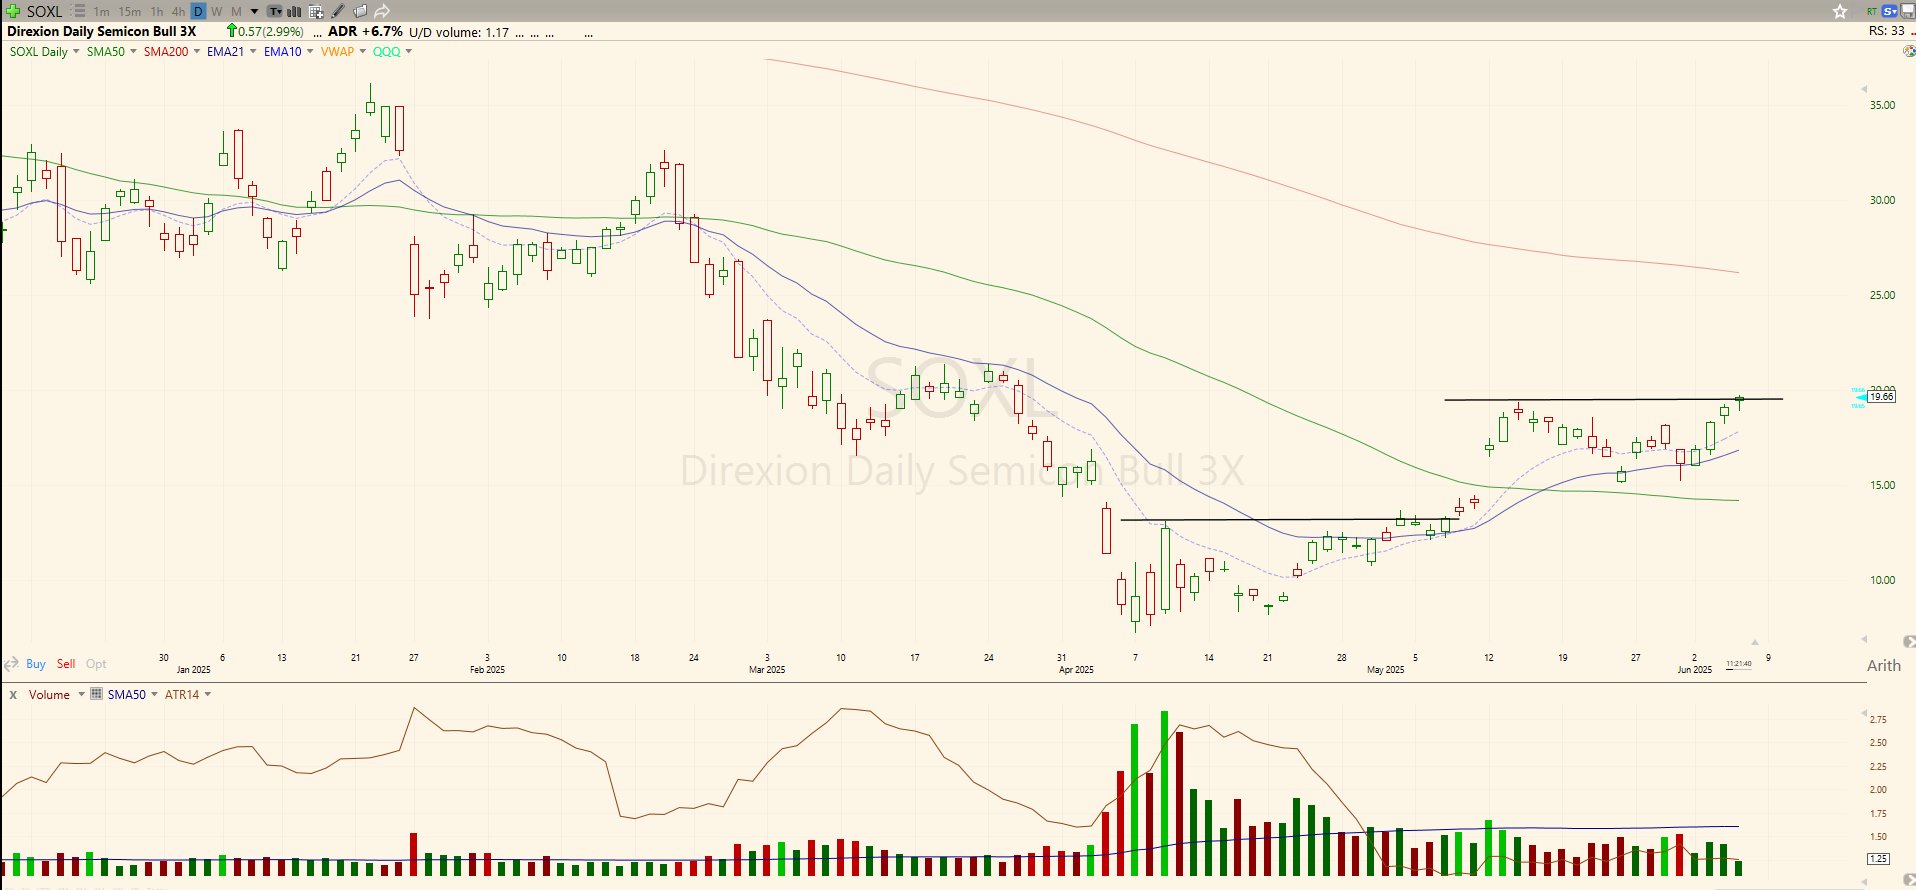Click the Opt options link
This screenshot has width=1916, height=890.
point(96,664)
